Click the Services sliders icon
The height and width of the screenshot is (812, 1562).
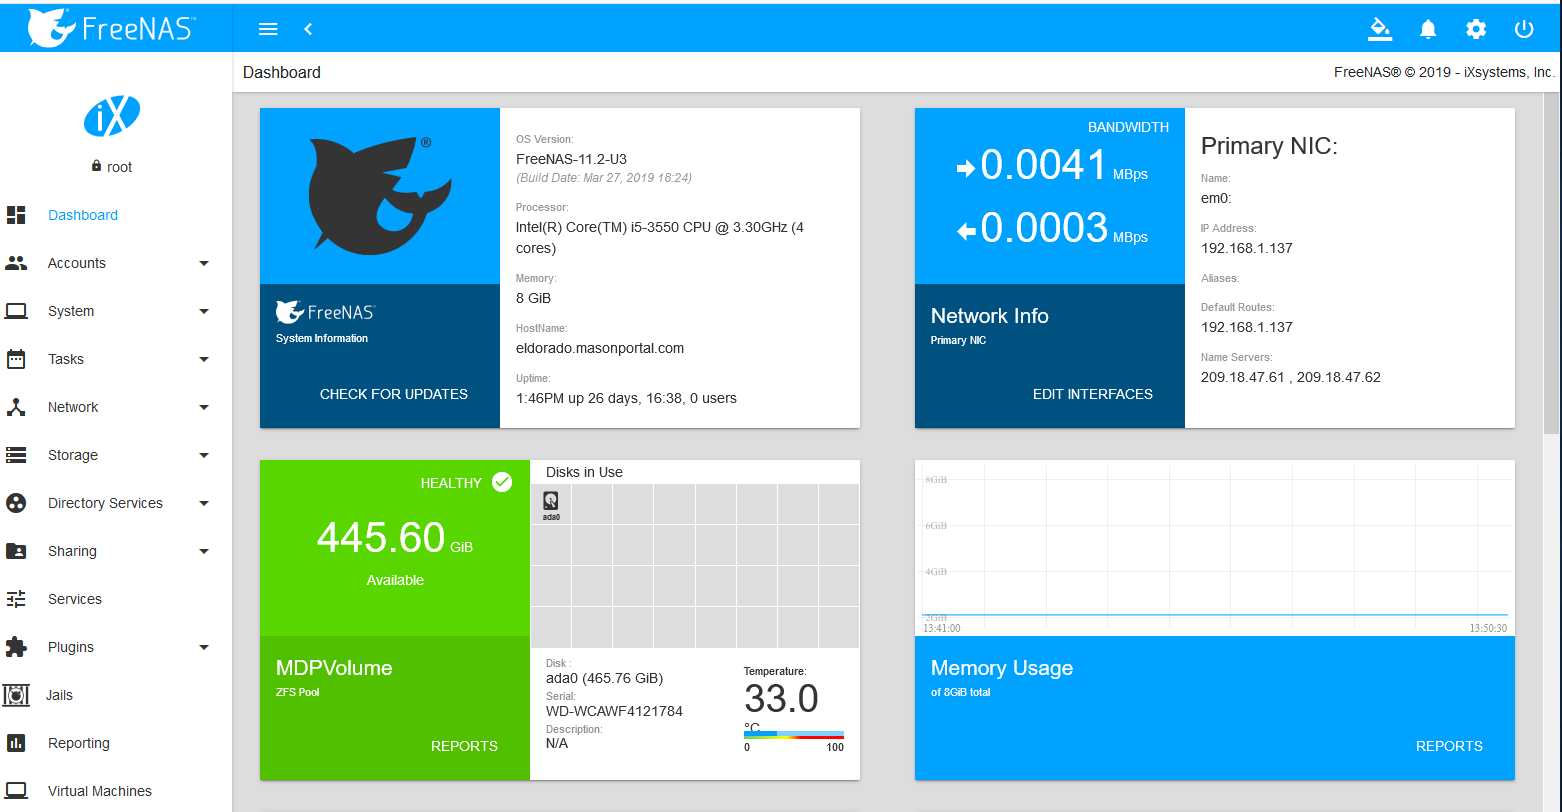click(16, 599)
